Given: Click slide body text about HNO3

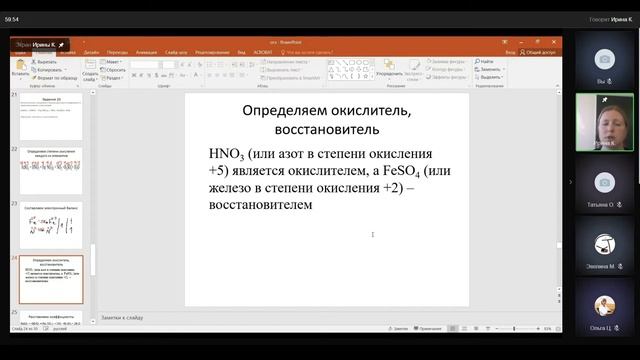Looking at the screenshot, I should tap(330, 179).
